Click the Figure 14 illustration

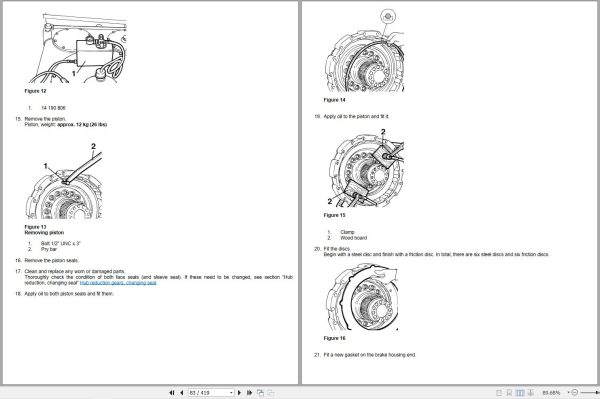tap(365, 51)
